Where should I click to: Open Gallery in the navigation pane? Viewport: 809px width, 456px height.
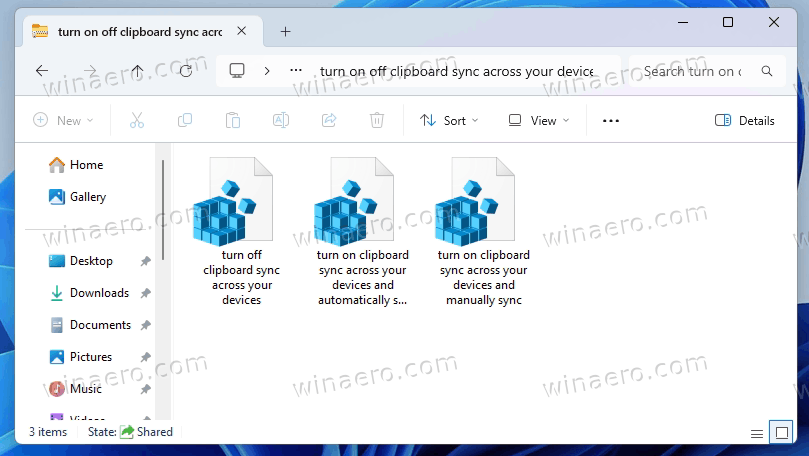pos(77,197)
